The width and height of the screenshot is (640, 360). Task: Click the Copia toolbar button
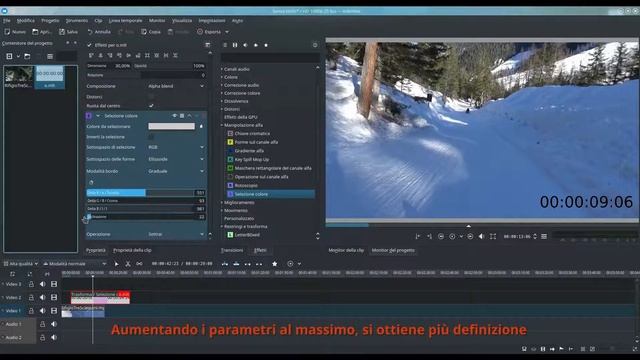(x=151, y=31)
